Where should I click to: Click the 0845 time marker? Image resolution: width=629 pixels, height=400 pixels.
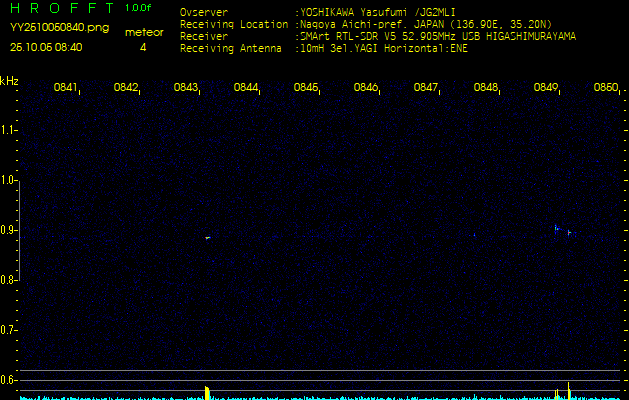coord(305,87)
